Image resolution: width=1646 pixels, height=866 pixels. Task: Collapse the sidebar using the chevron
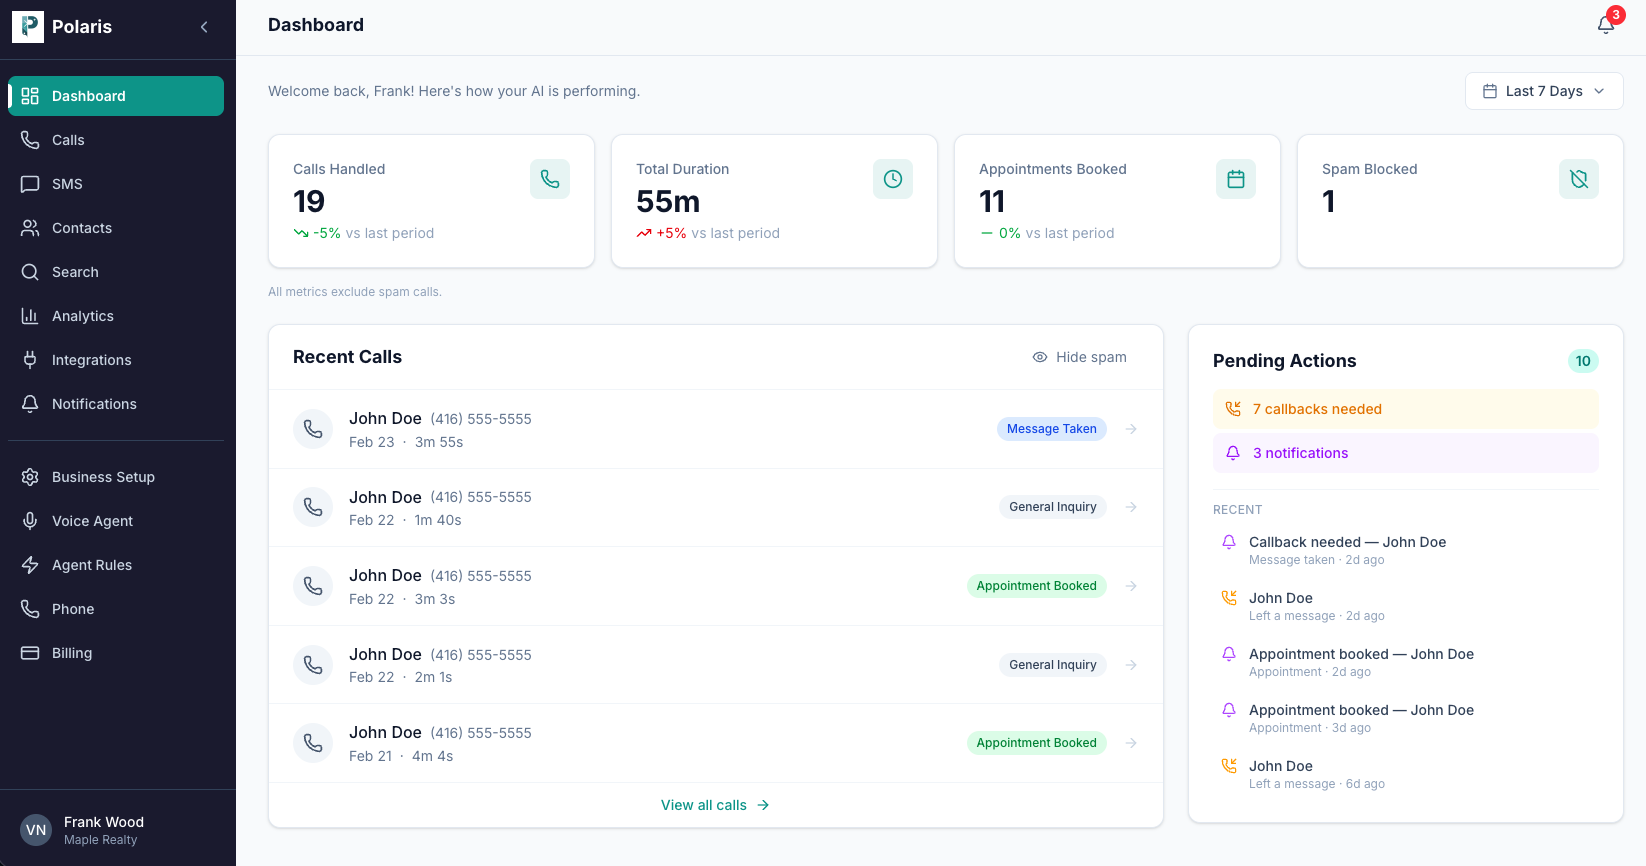pos(204,27)
